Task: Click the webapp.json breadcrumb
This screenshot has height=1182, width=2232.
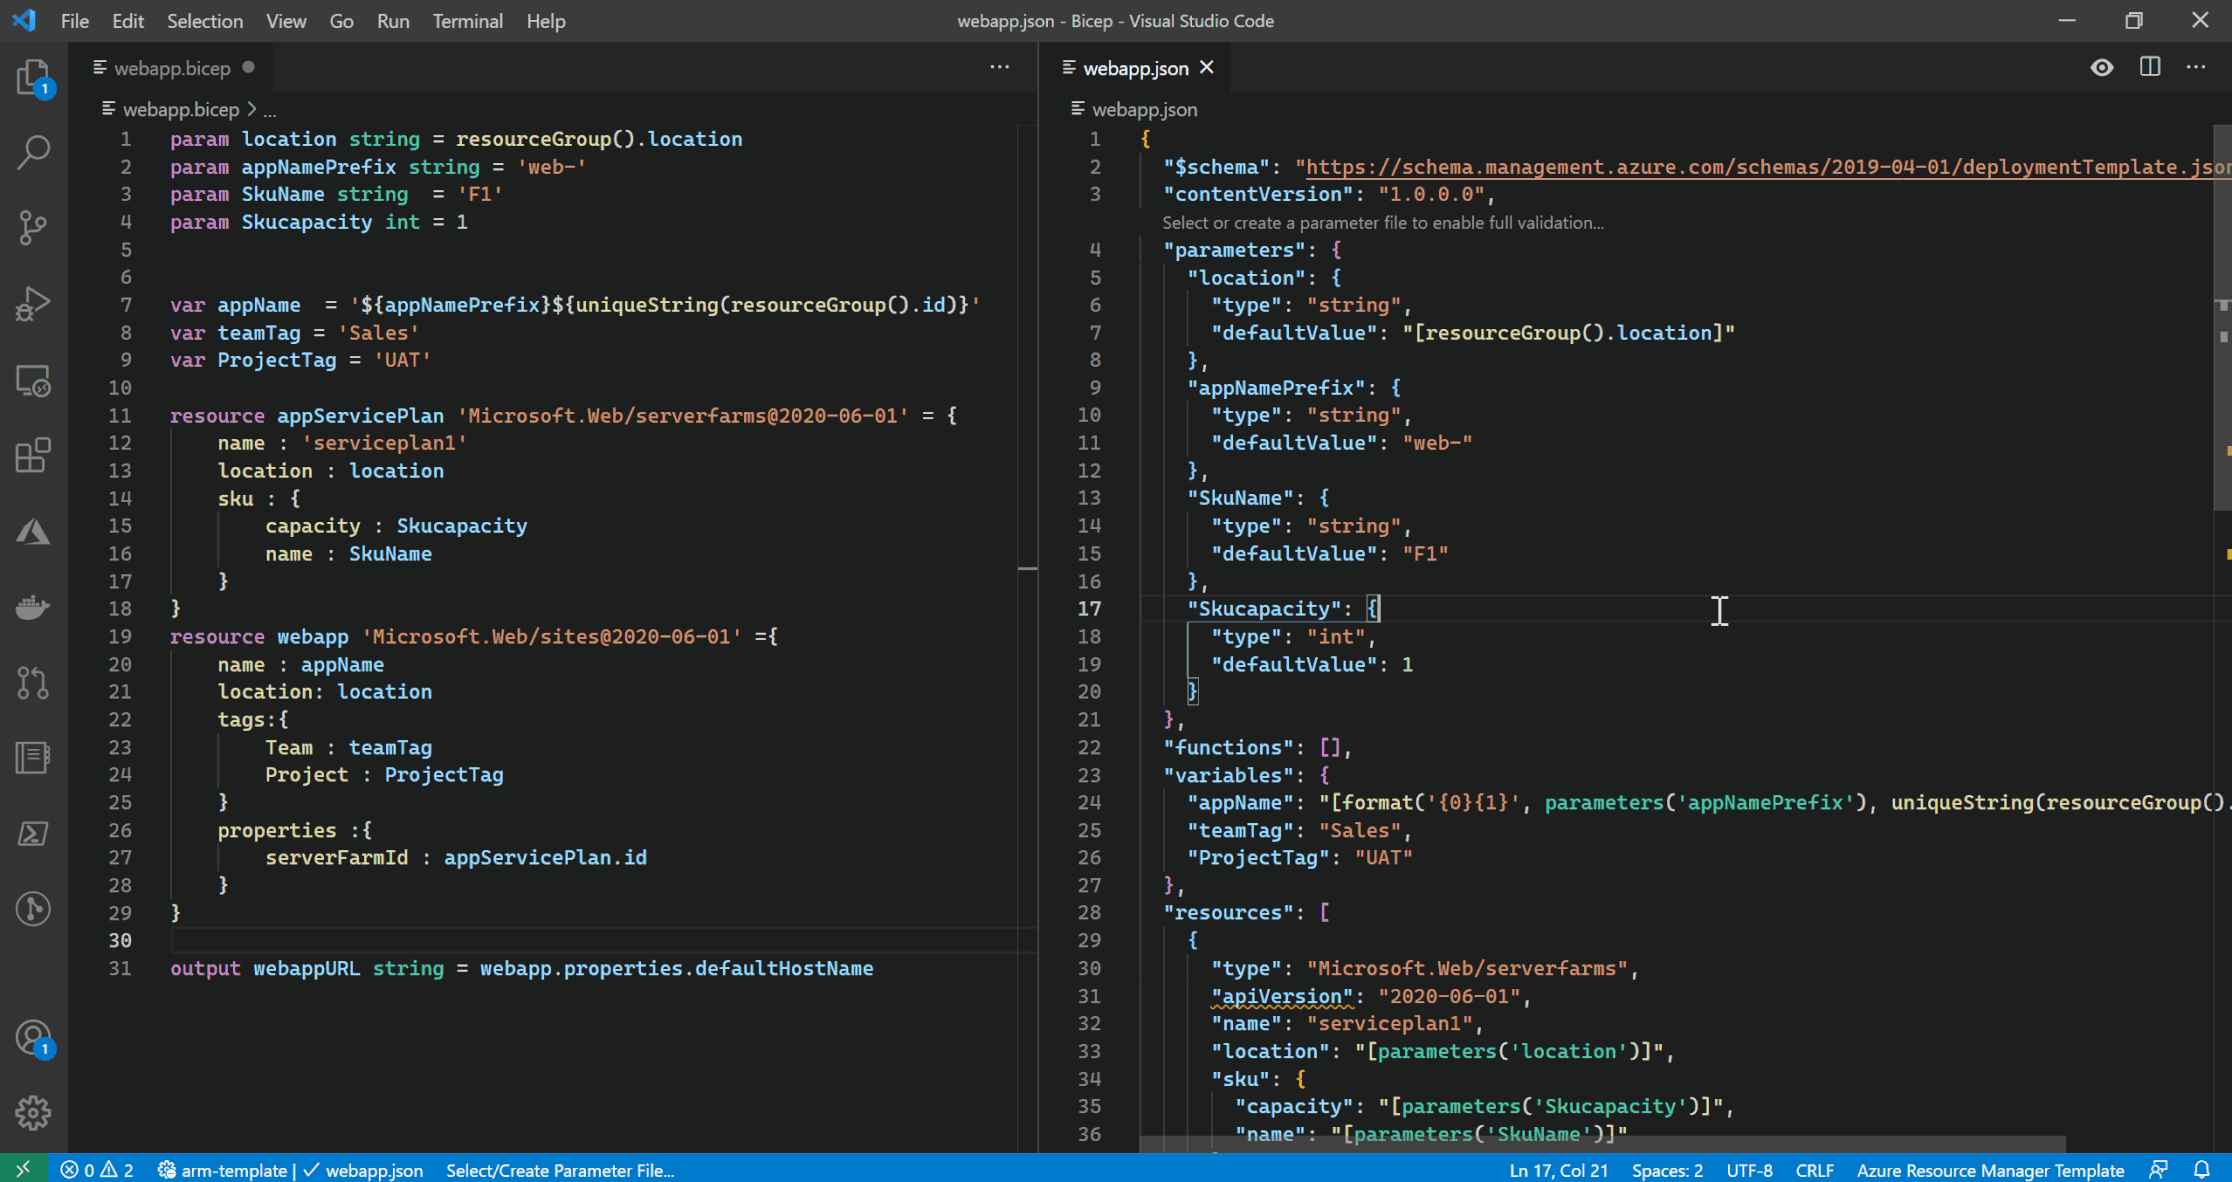Action: [x=1134, y=109]
